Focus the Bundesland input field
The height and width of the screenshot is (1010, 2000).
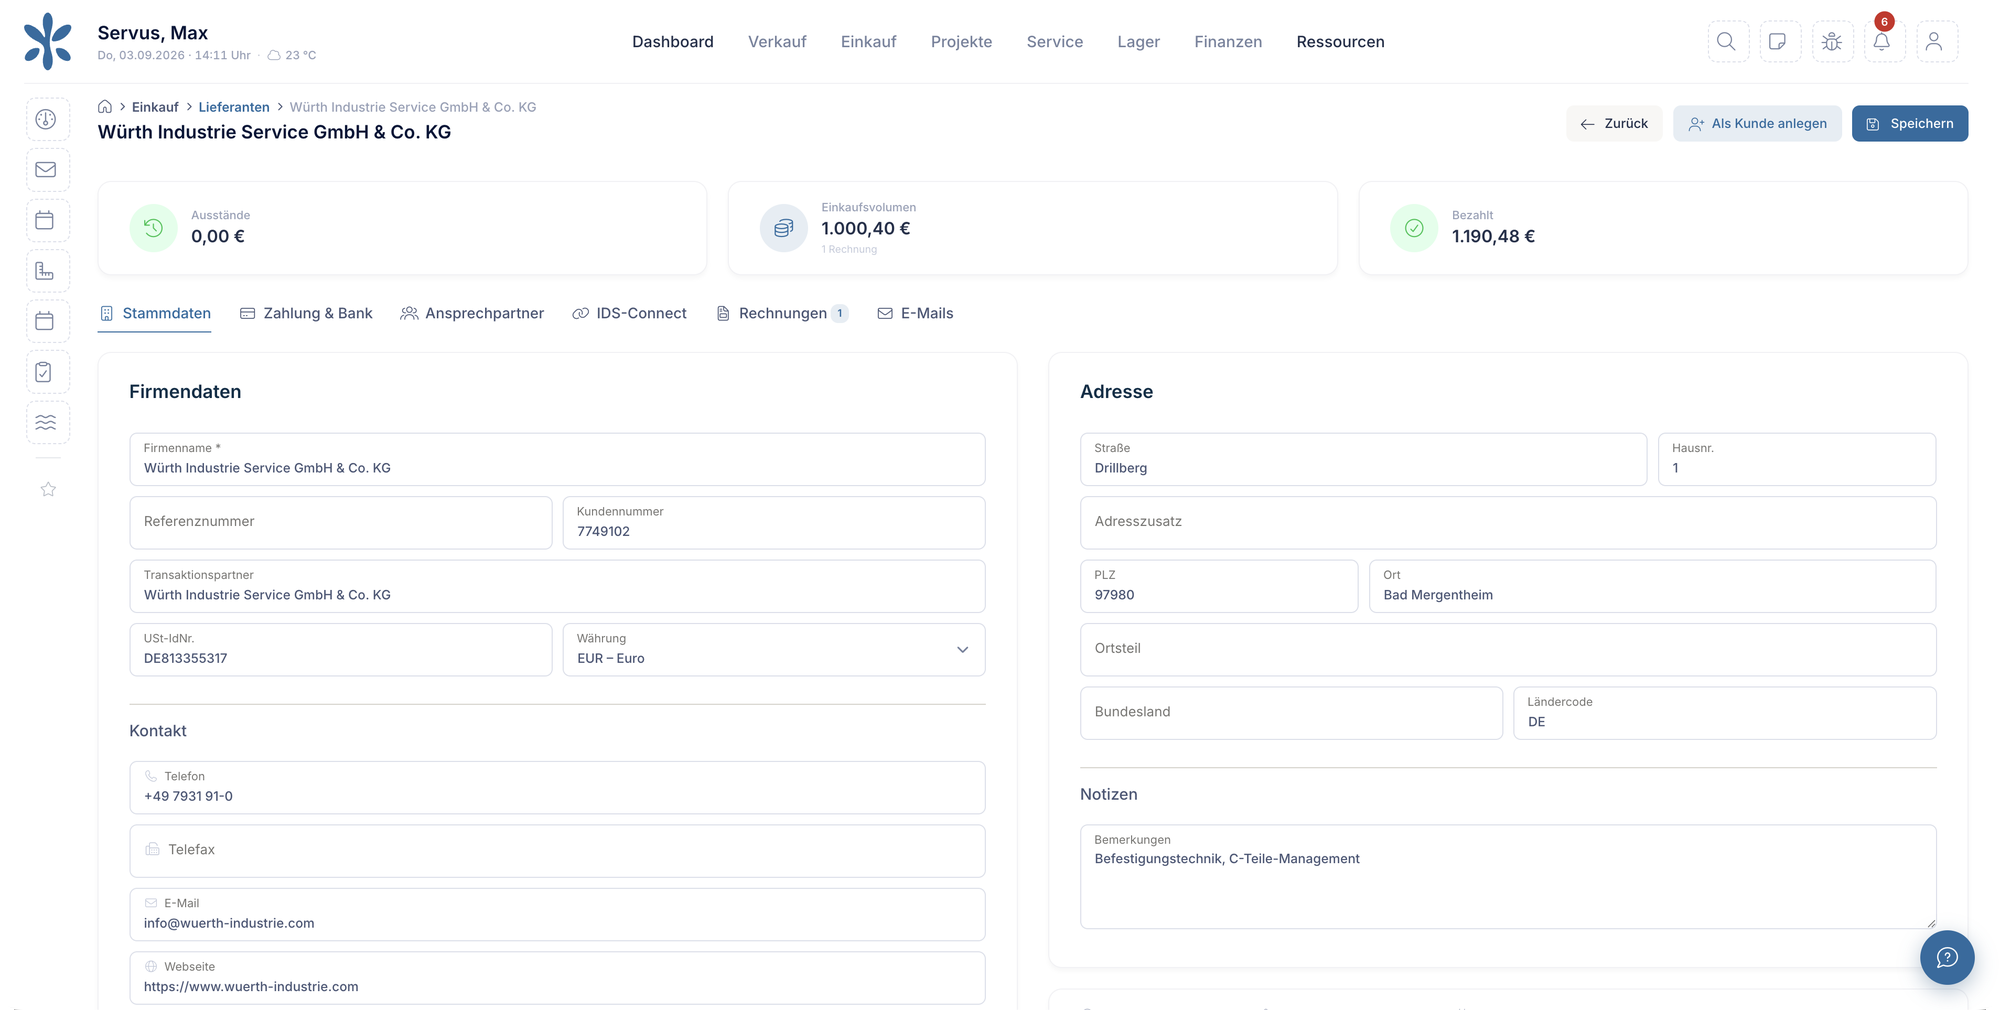1291,713
